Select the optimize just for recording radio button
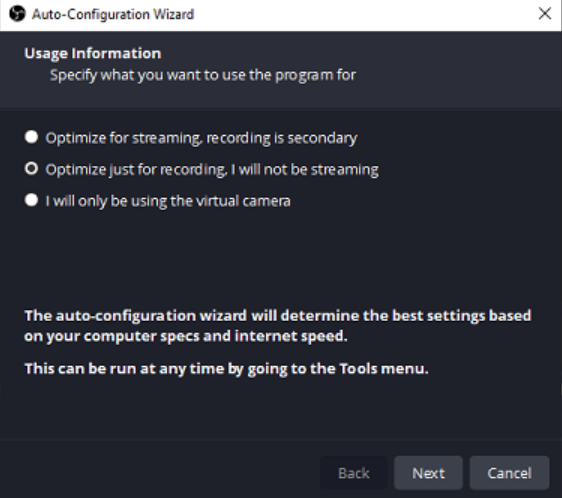 click(x=32, y=169)
